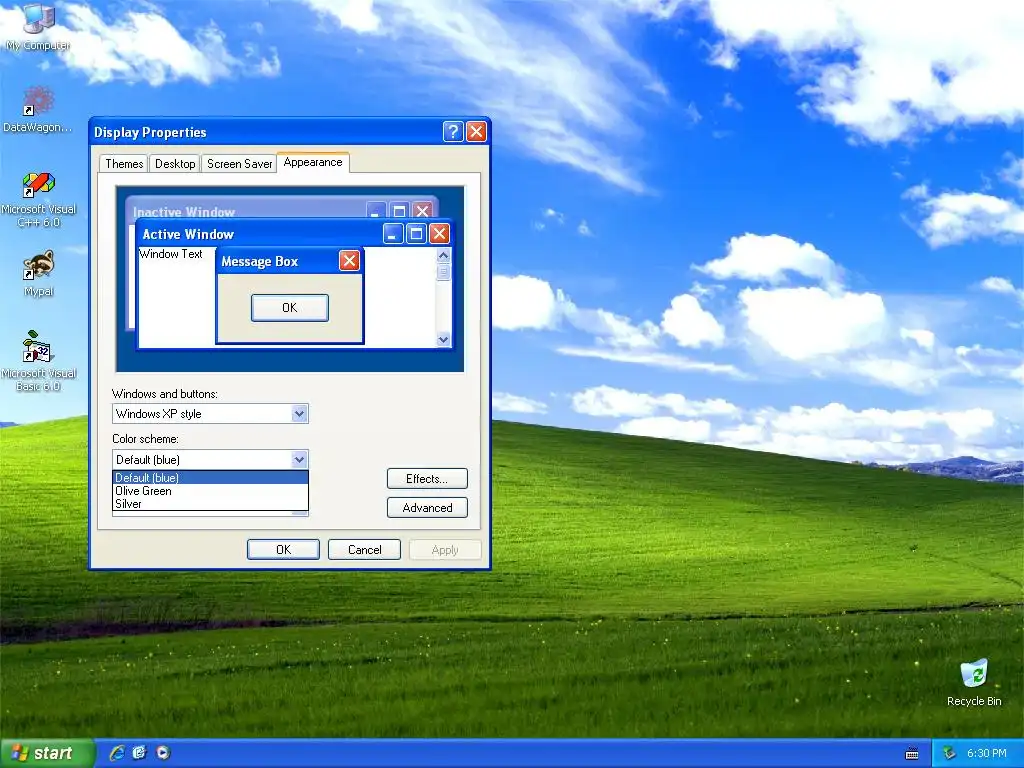
Task: Select the Recycle Bin icon
Action: pyautogui.click(x=974, y=682)
